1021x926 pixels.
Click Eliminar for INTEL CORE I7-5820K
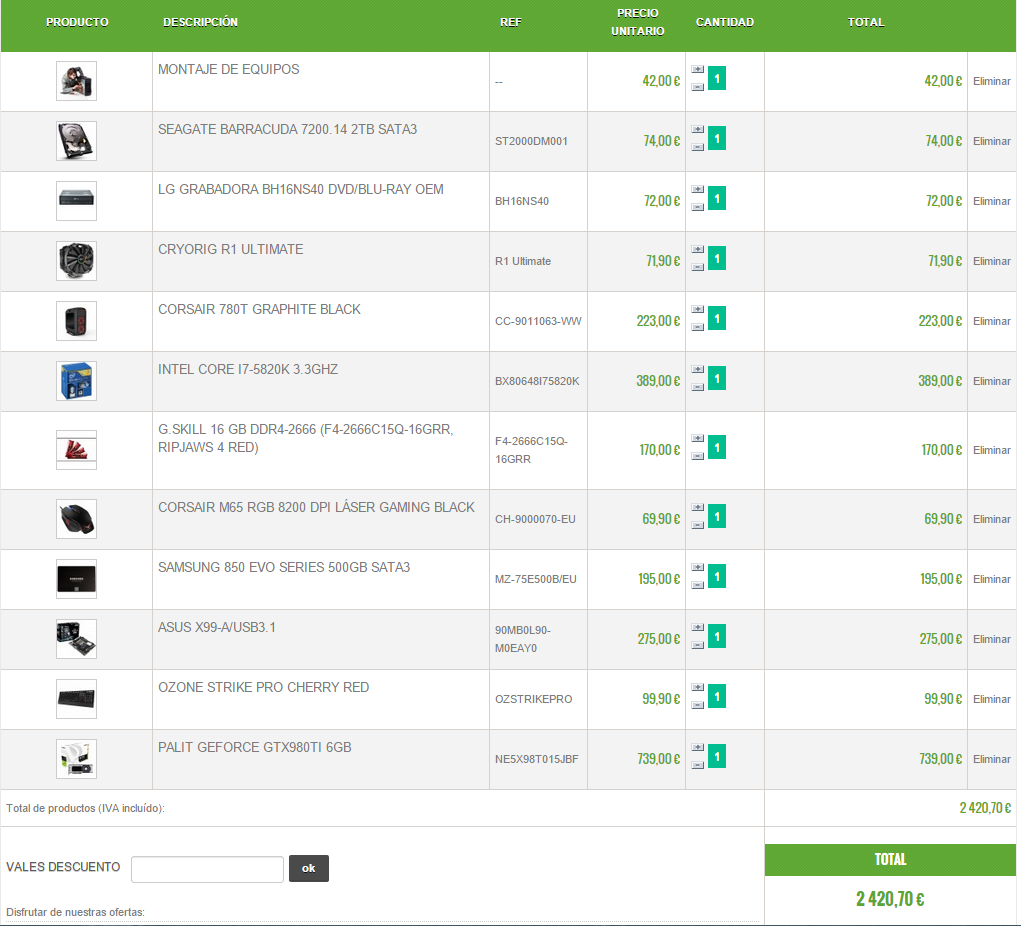tap(992, 381)
